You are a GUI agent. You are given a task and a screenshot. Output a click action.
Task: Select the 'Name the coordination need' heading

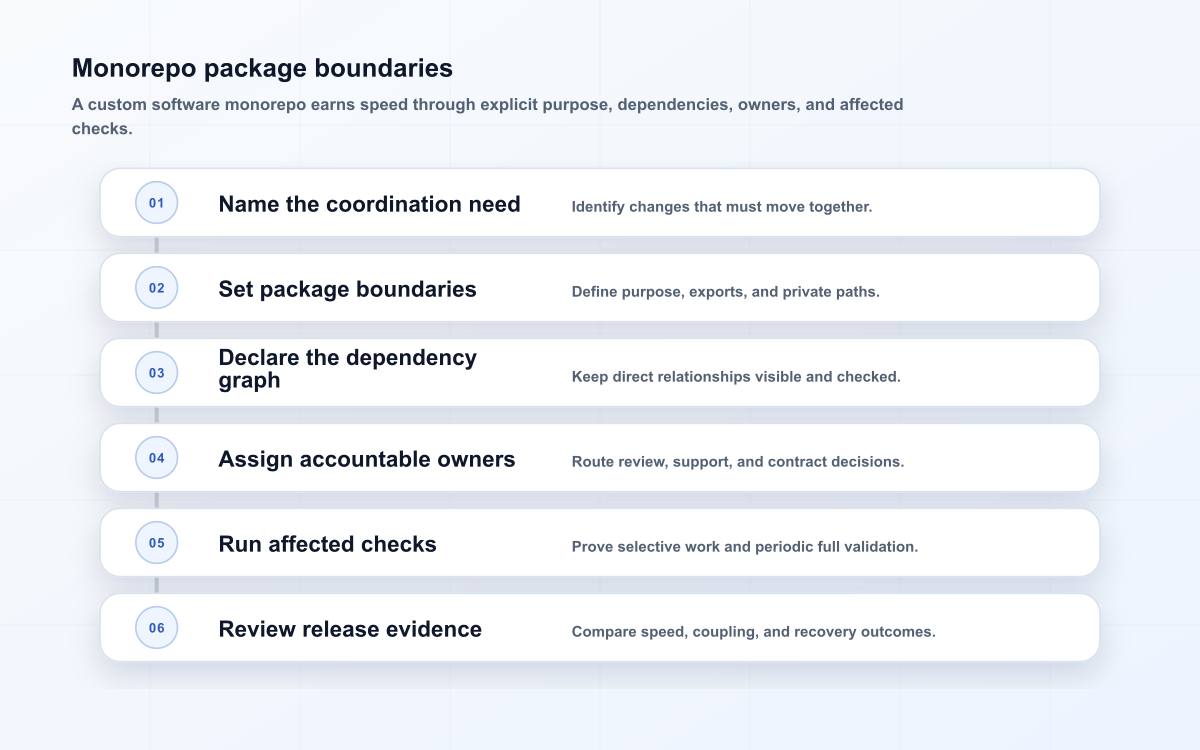click(x=369, y=204)
